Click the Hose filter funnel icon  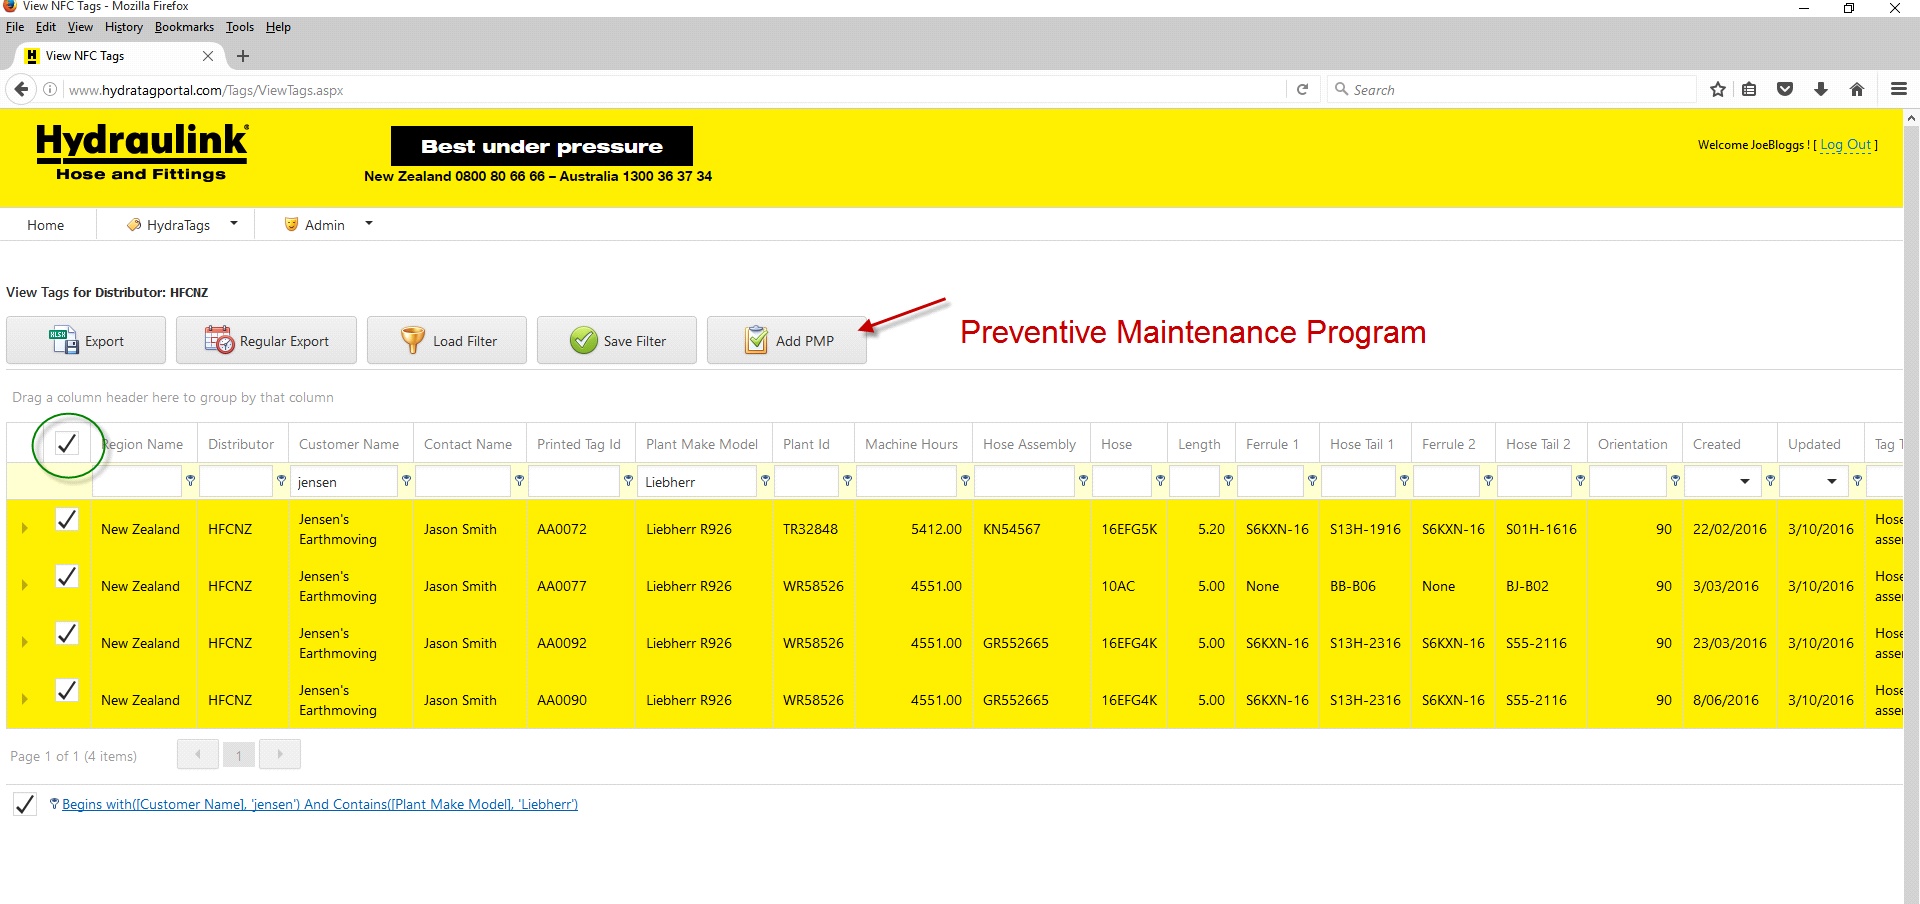(1161, 481)
